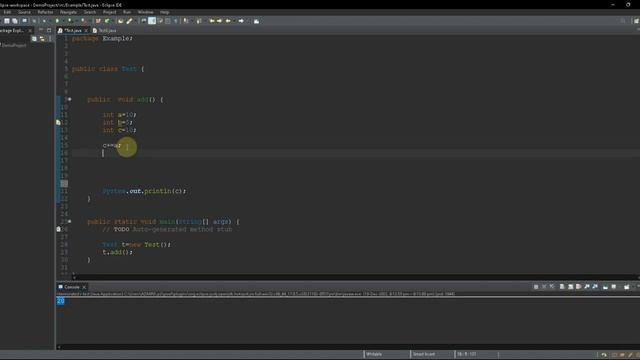Collapse the add() method fold at line 9
The width and height of the screenshot is (640, 360).
tap(69, 99)
